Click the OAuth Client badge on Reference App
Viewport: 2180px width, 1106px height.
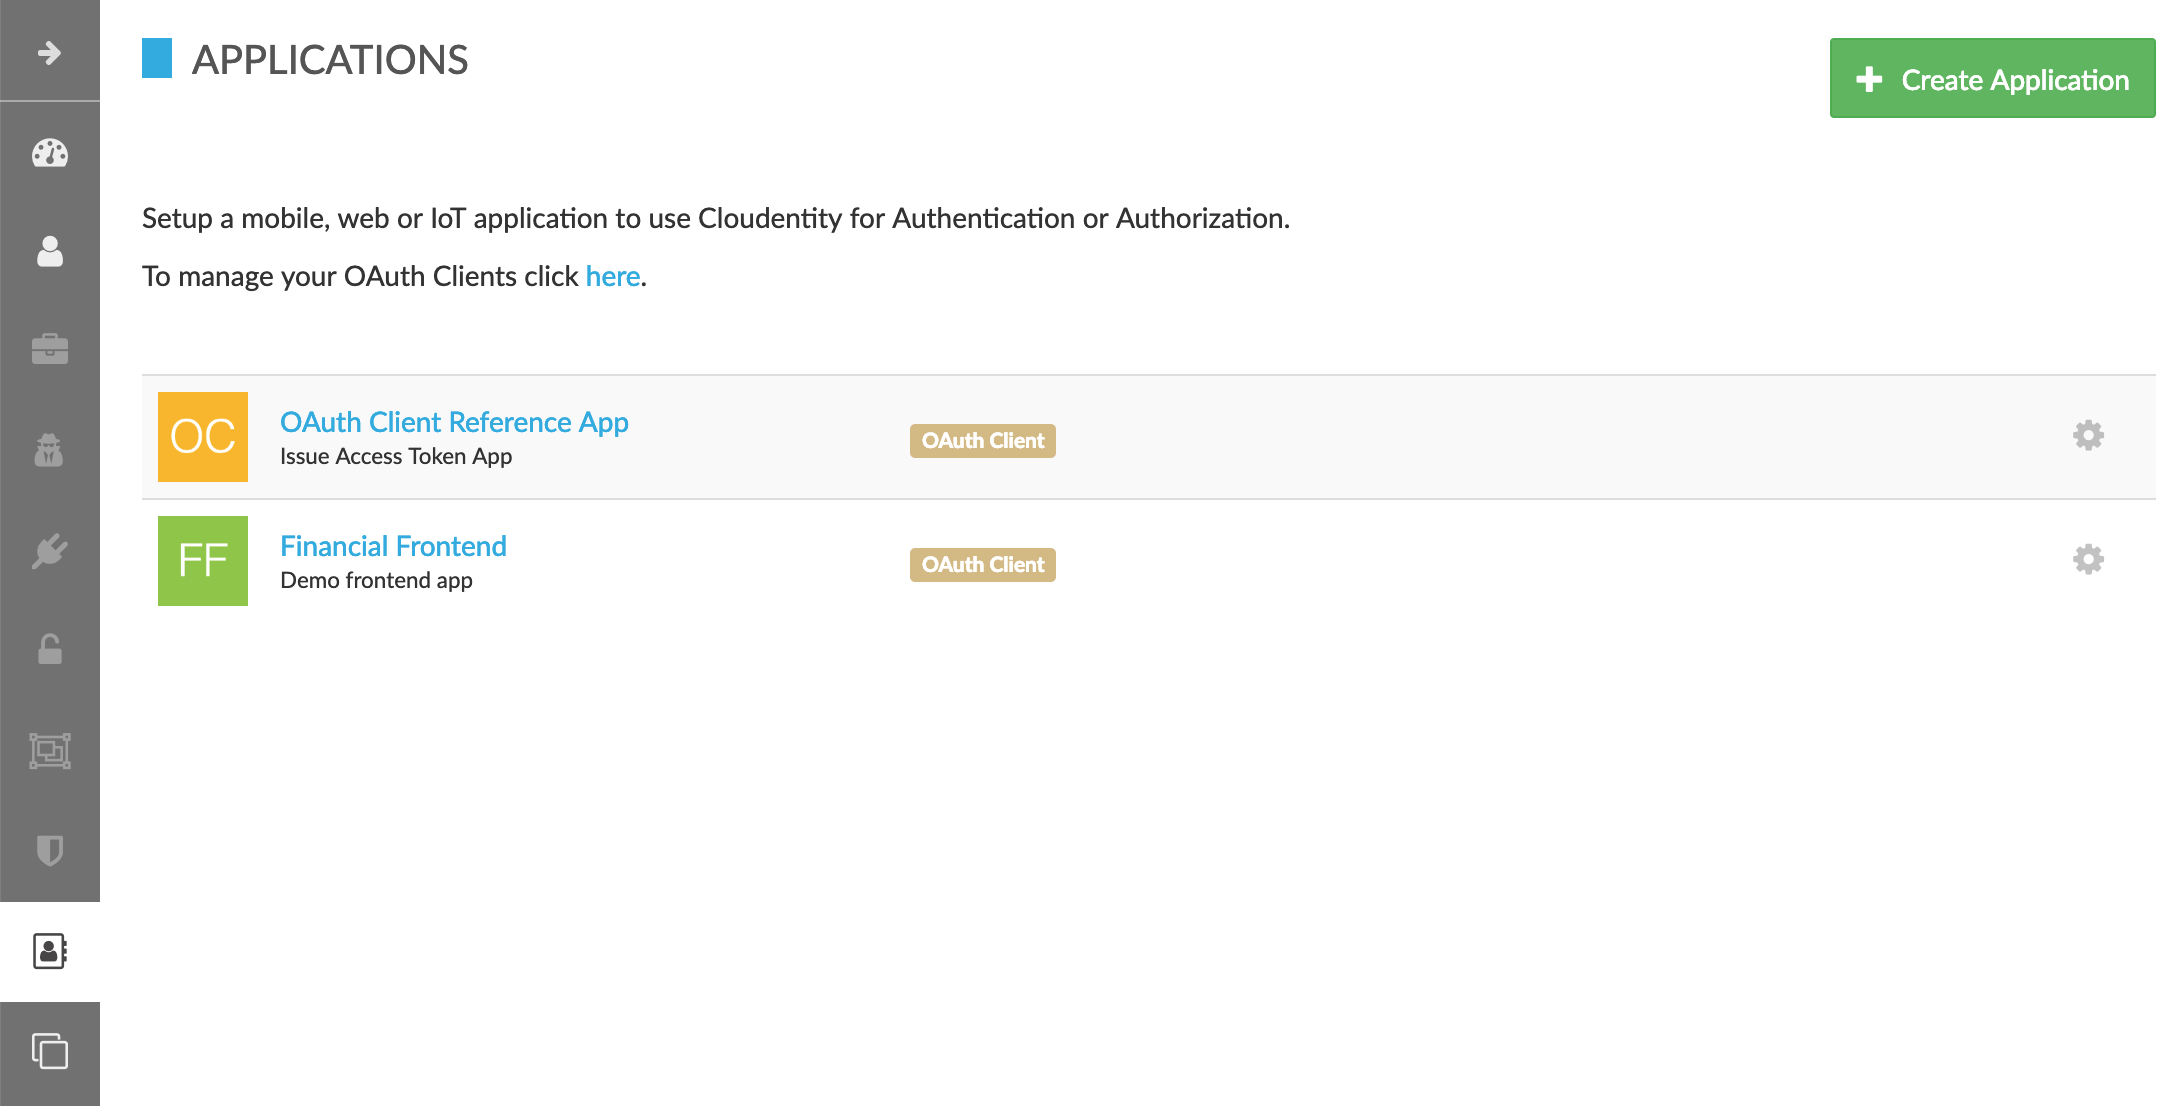983,440
